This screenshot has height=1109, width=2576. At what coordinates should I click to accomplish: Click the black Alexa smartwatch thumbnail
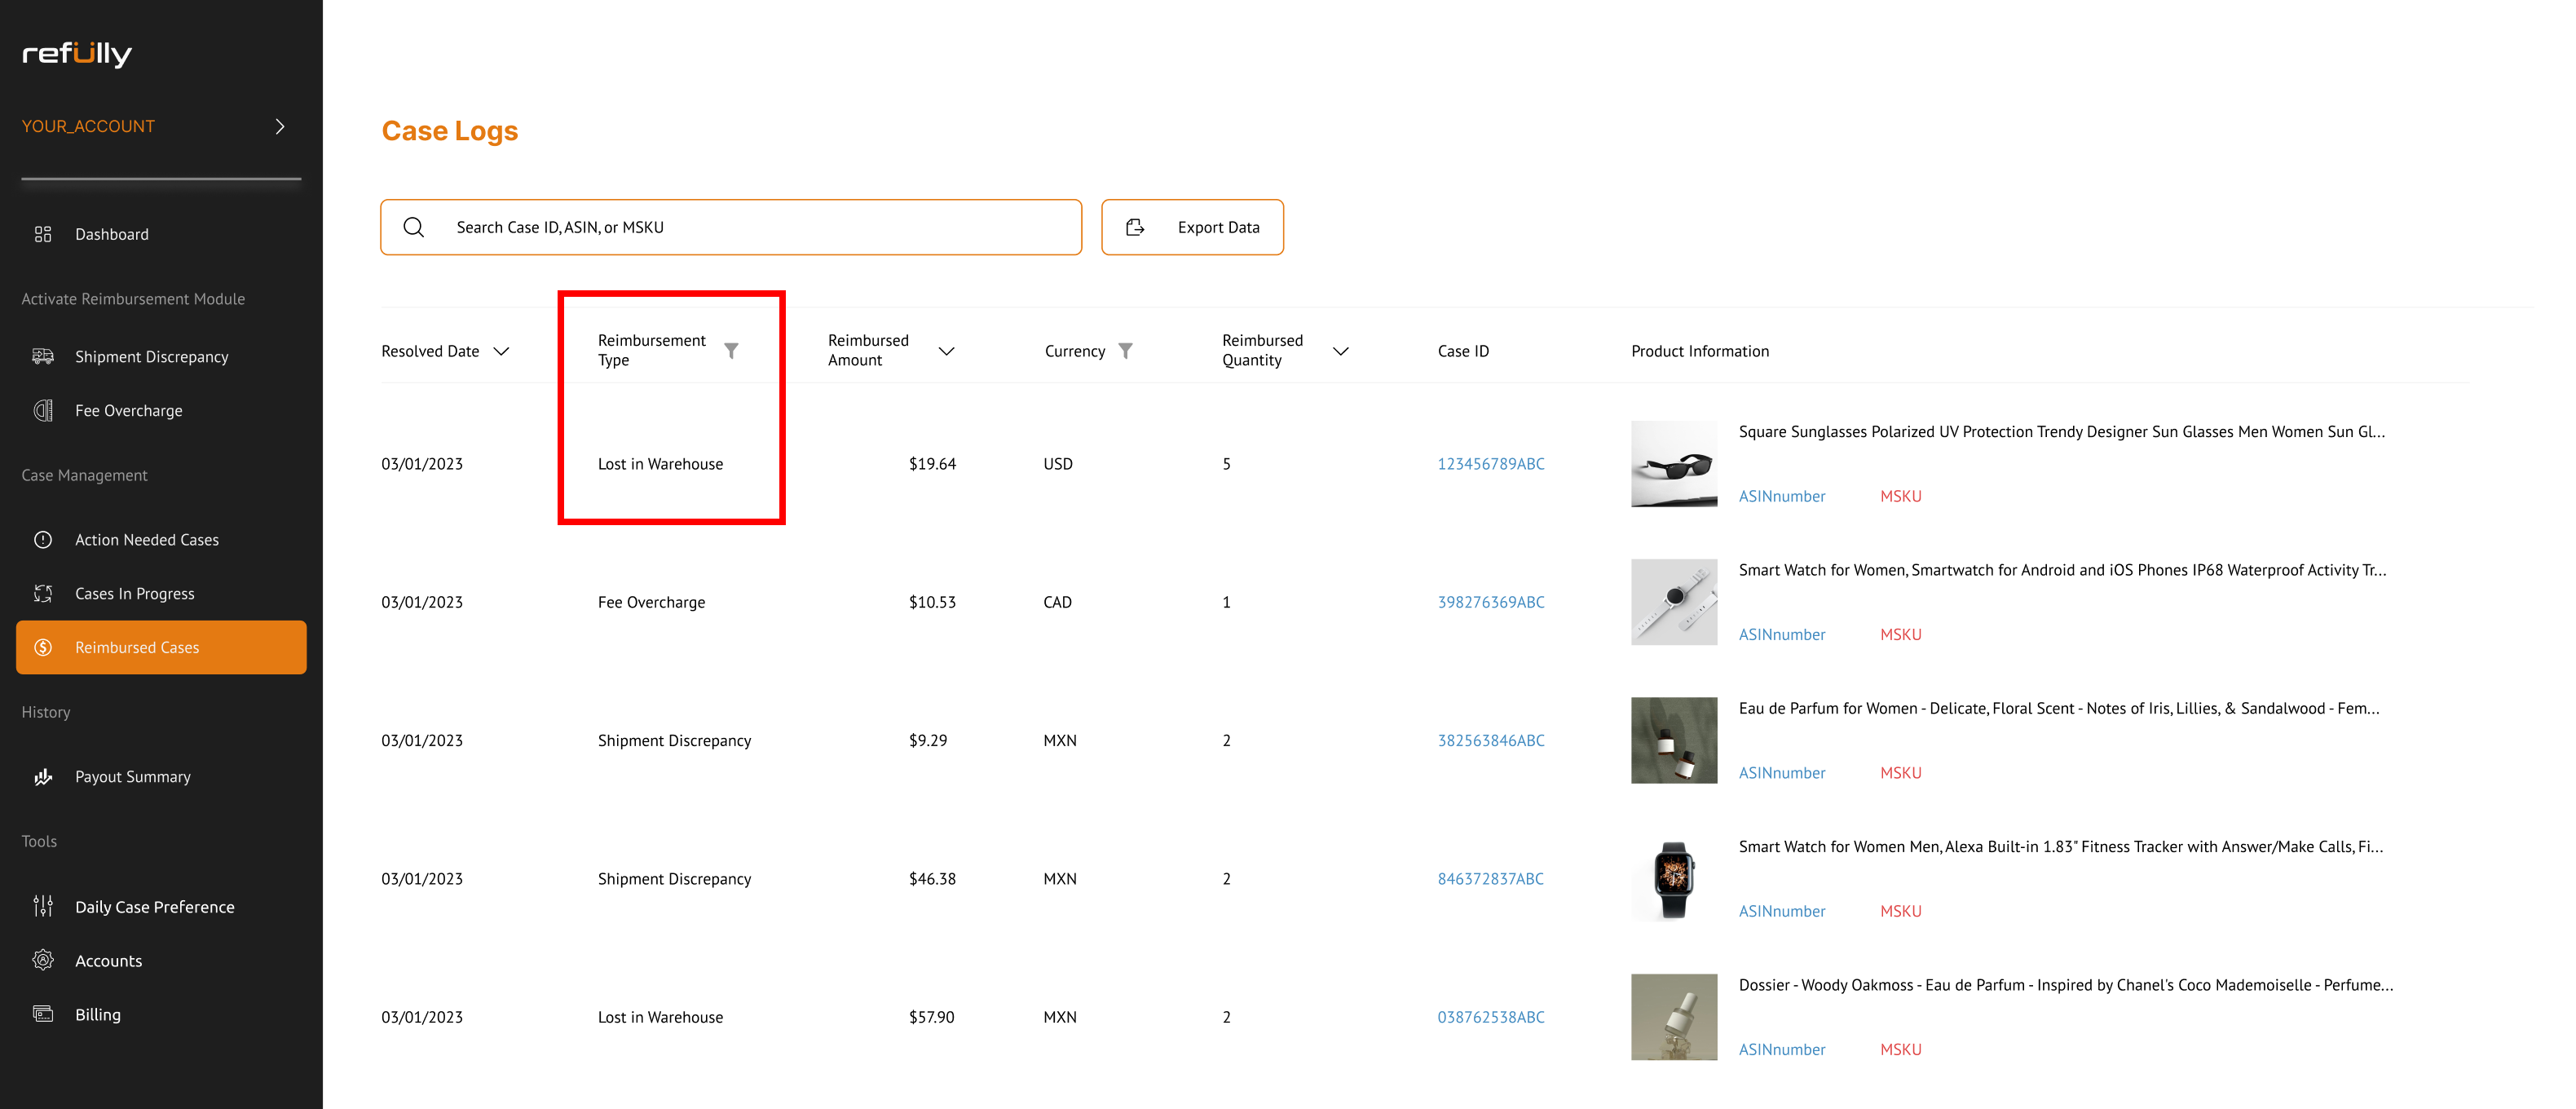point(1674,879)
